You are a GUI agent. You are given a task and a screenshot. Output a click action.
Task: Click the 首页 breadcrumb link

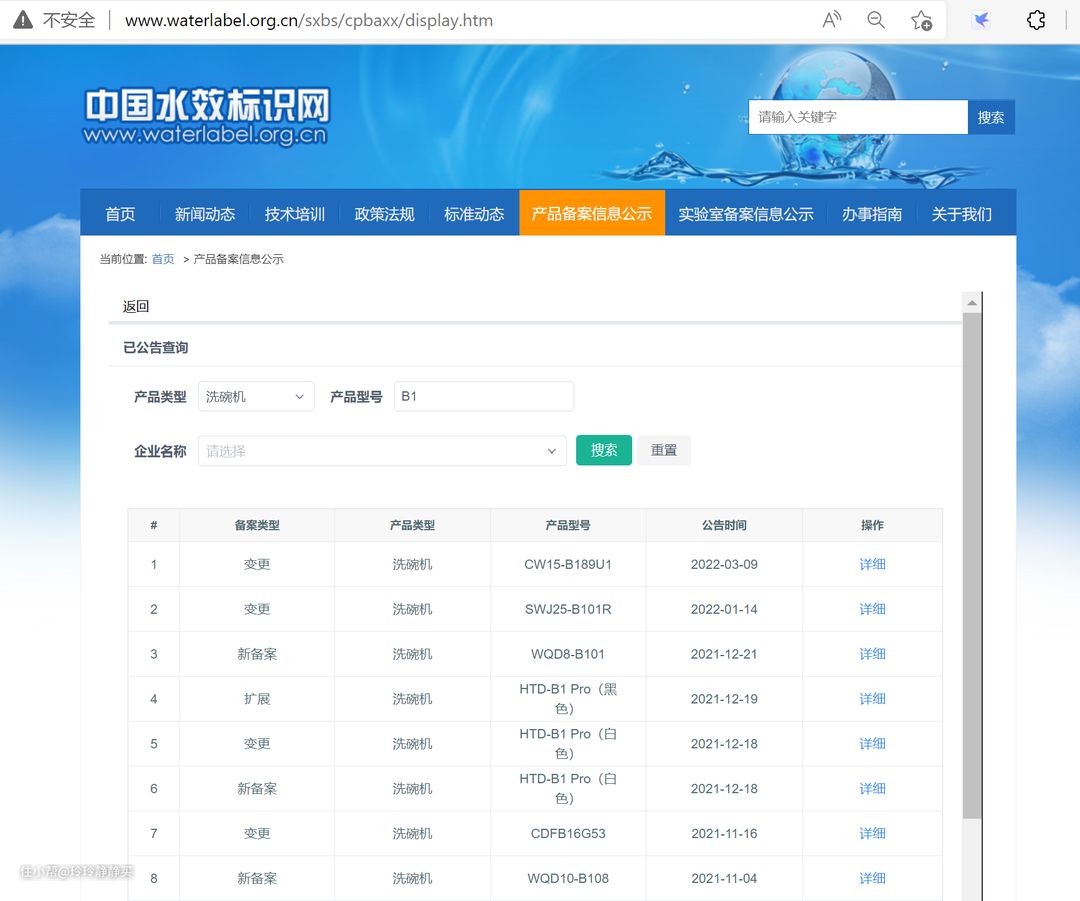click(x=162, y=259)
